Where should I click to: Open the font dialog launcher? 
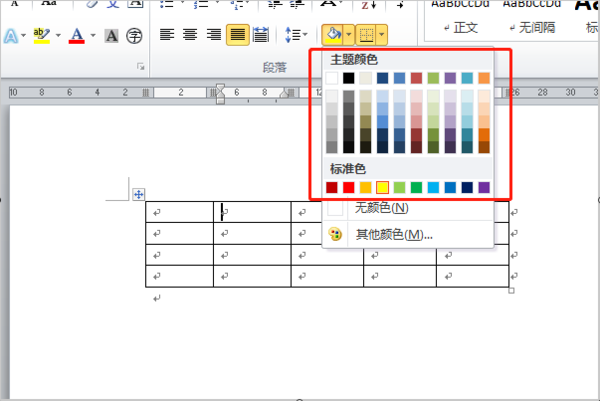pyautogui.click(x=141, y=67)
